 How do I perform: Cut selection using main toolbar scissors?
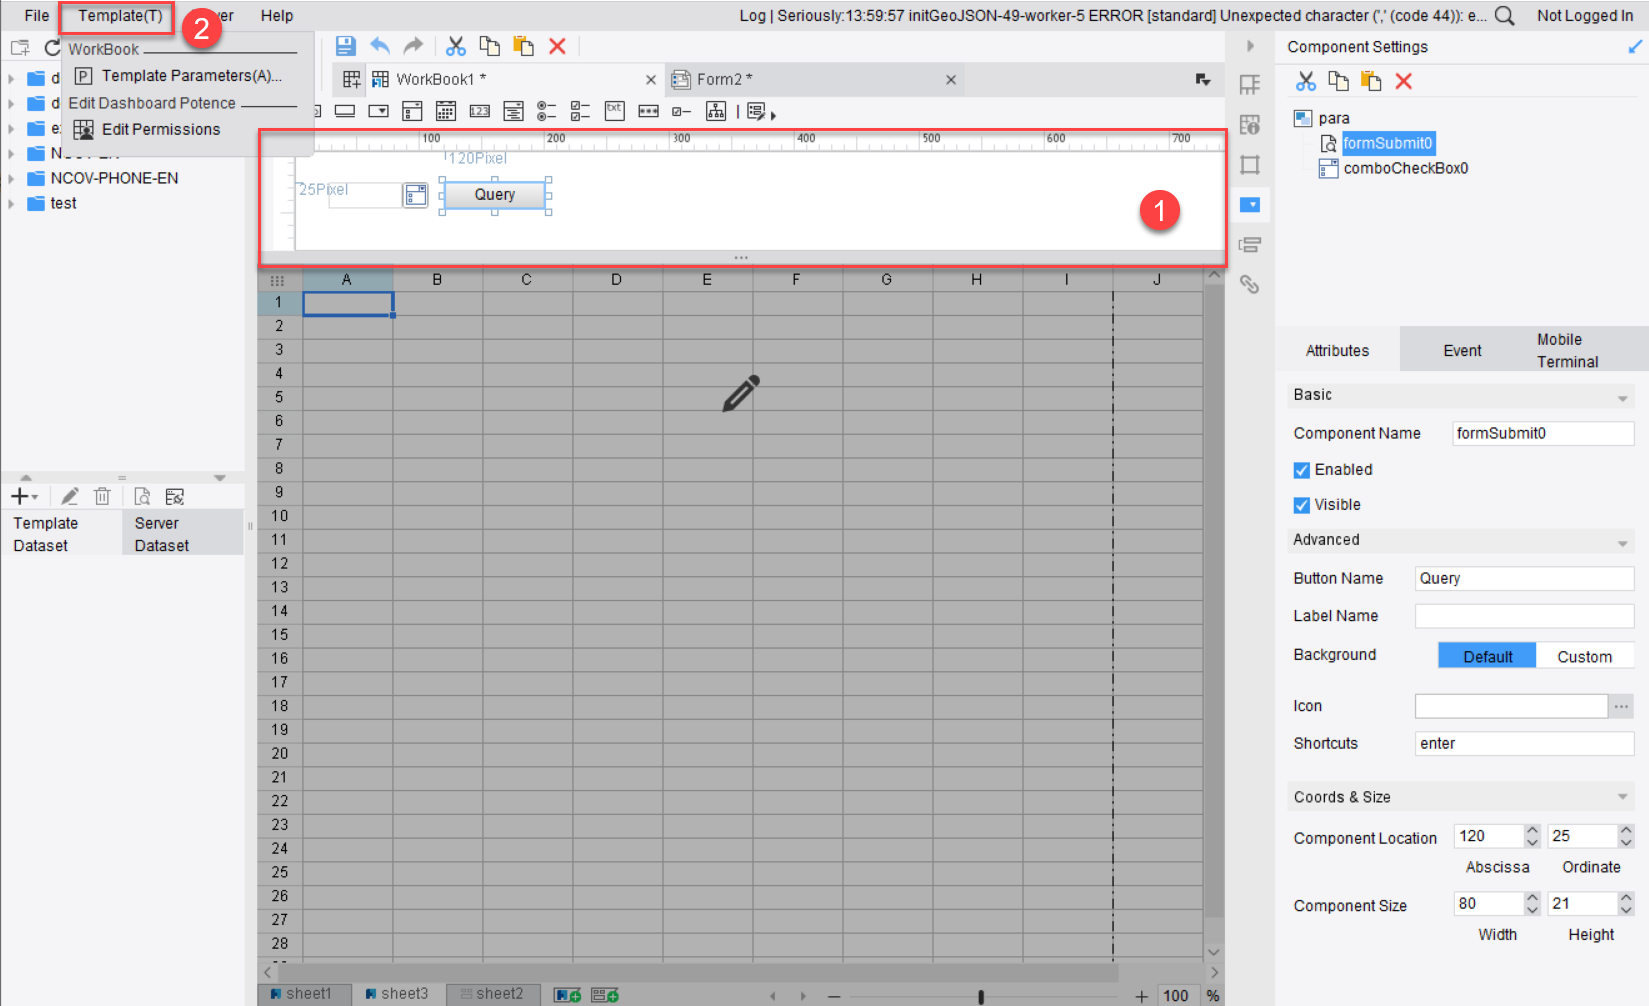[x=456, y=46]
